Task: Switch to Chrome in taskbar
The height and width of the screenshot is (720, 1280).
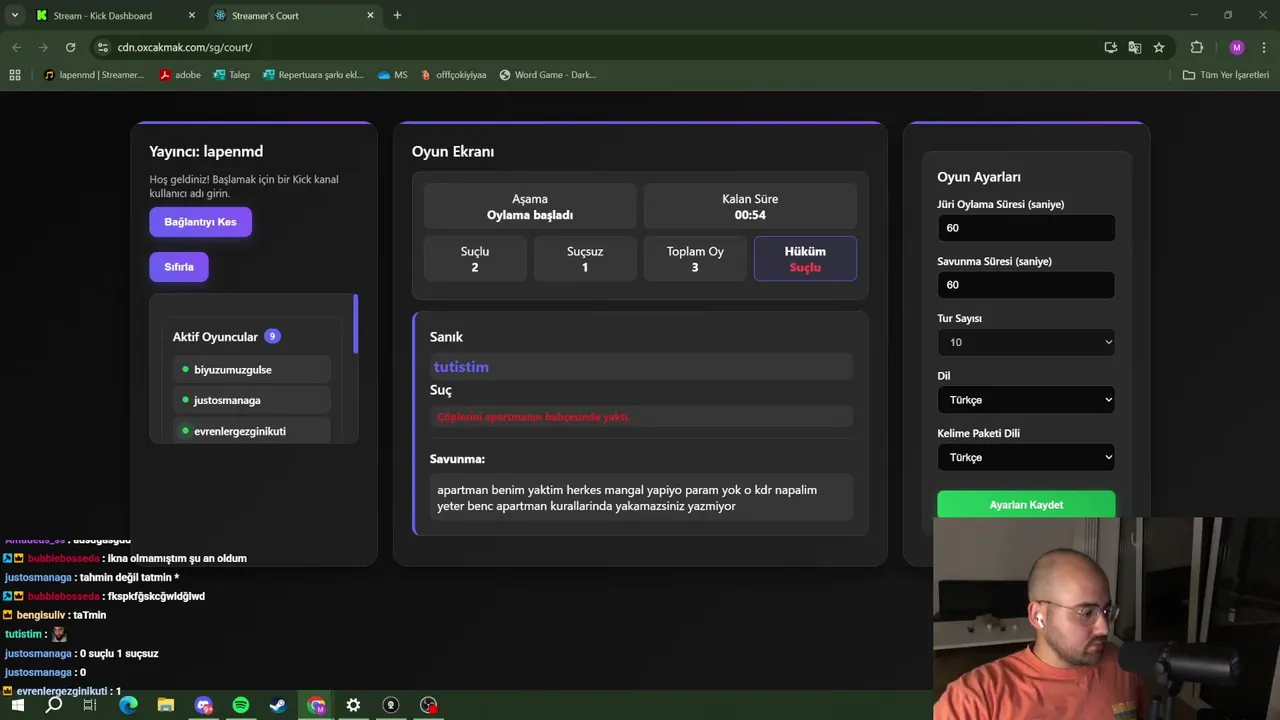Action: coord(316,705)
